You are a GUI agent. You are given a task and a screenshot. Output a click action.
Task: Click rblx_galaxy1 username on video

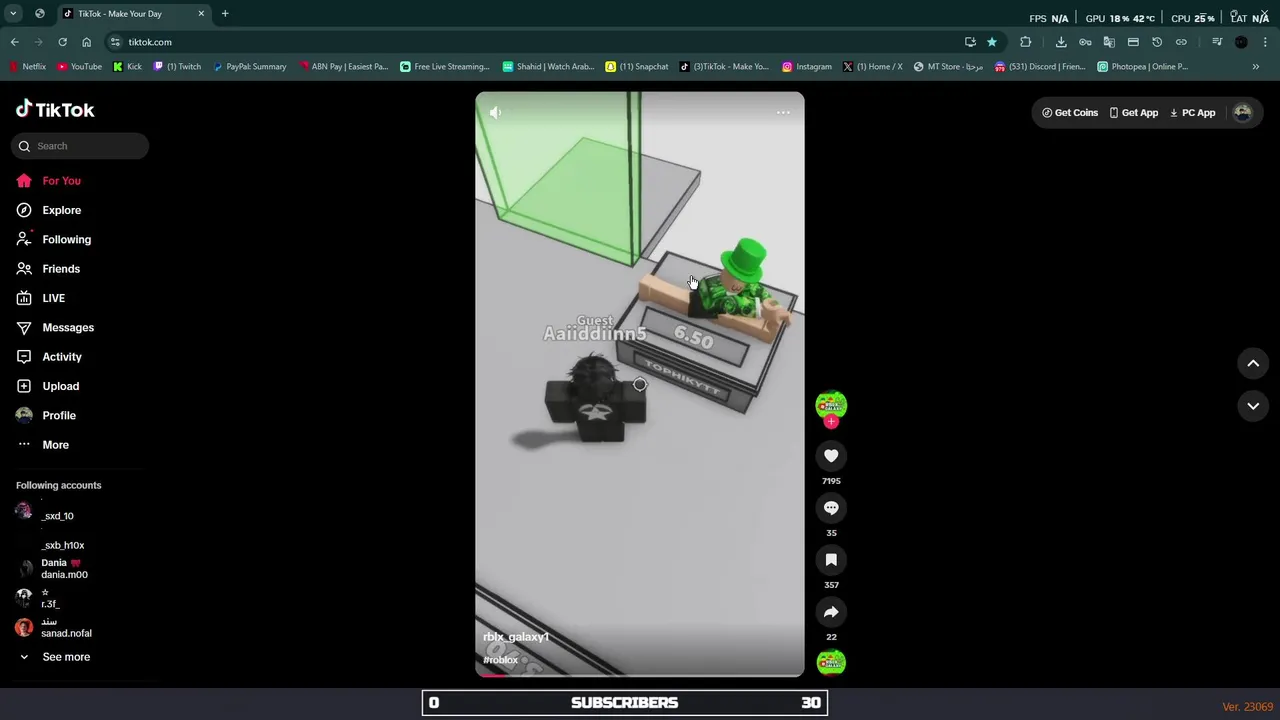click(x=516, y=637)
